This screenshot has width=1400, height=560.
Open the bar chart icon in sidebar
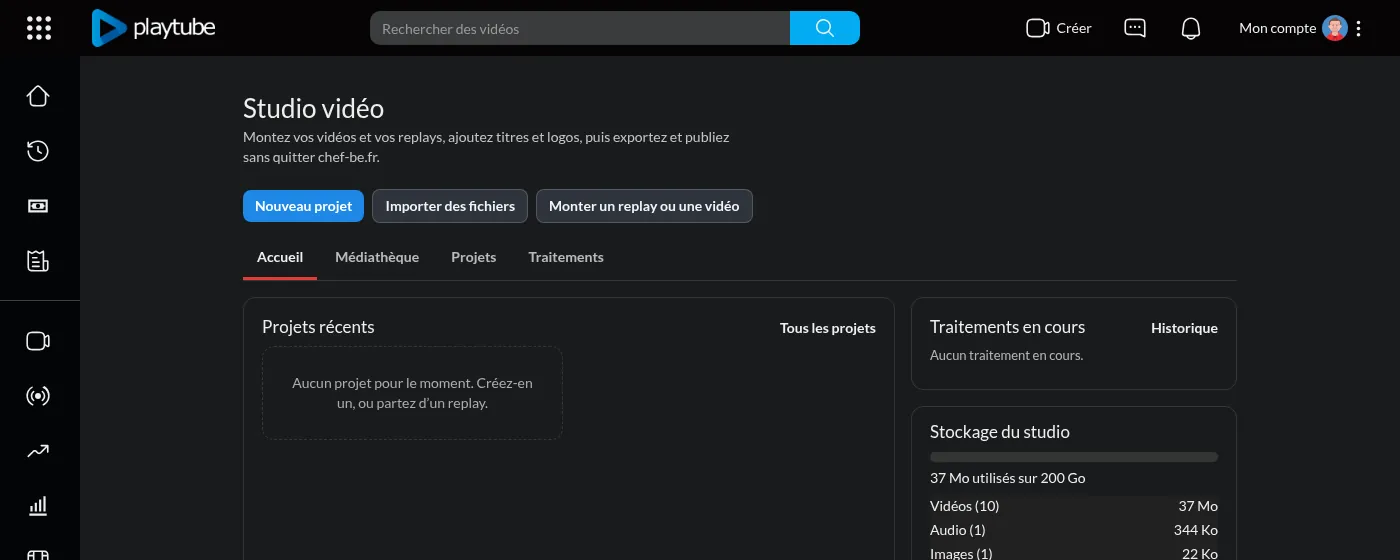coord(38,506)
